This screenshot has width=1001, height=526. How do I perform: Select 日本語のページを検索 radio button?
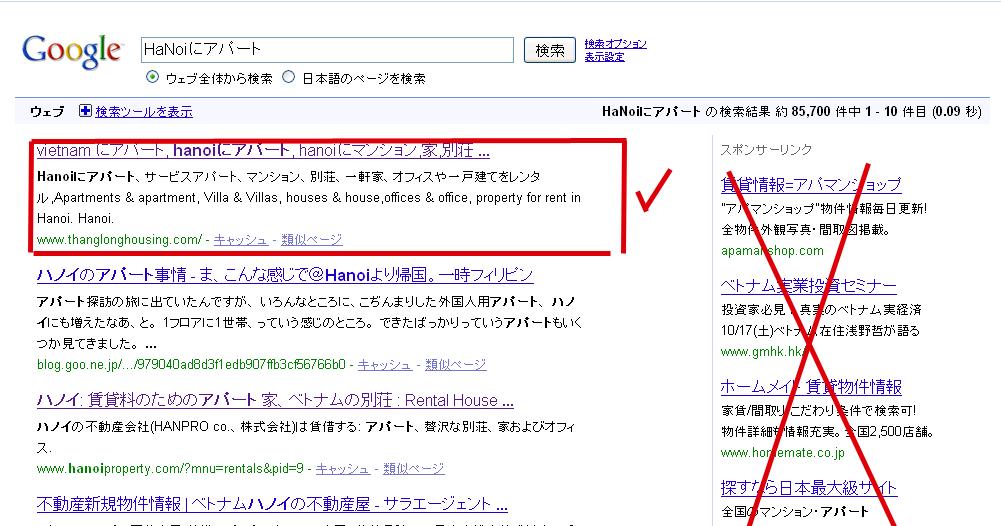coord(289,77)
